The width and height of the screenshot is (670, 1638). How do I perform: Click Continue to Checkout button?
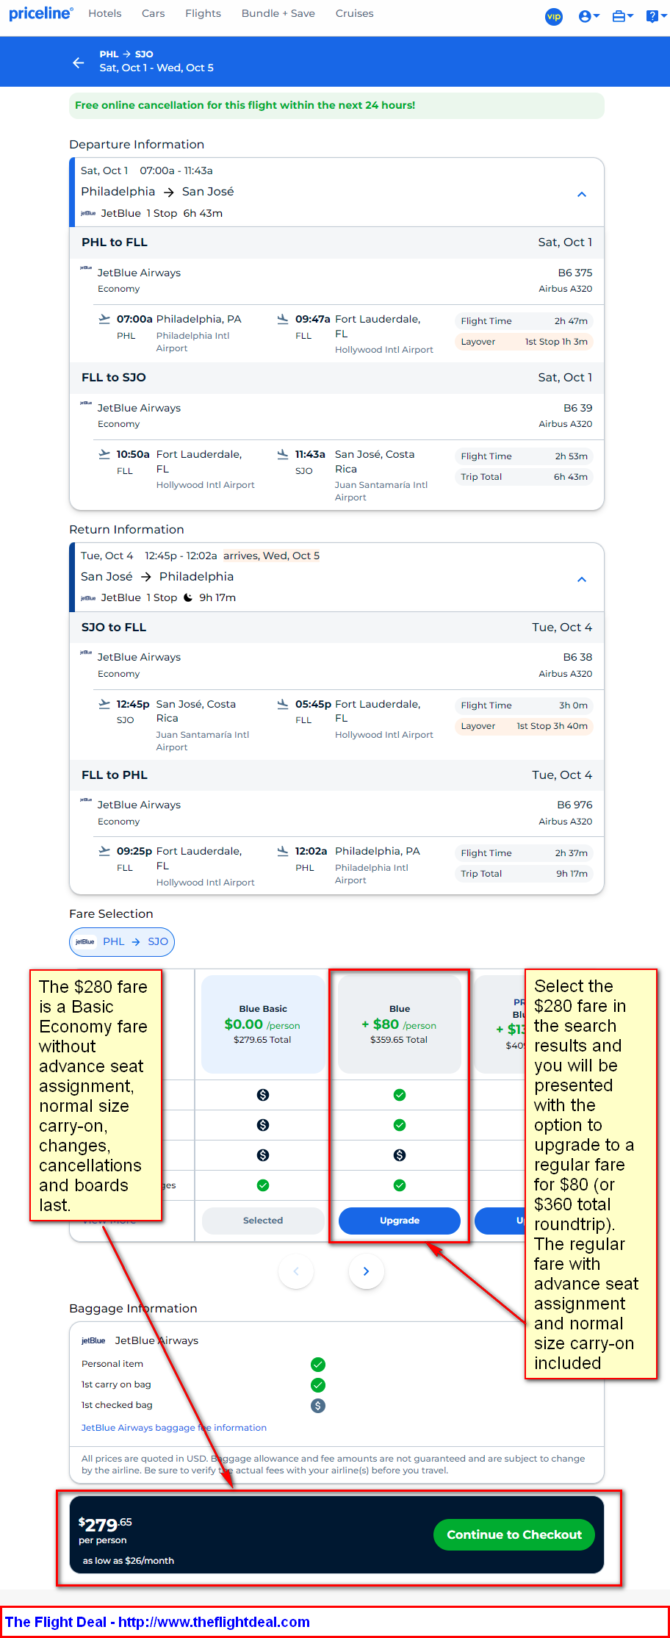click(514, 1535)
